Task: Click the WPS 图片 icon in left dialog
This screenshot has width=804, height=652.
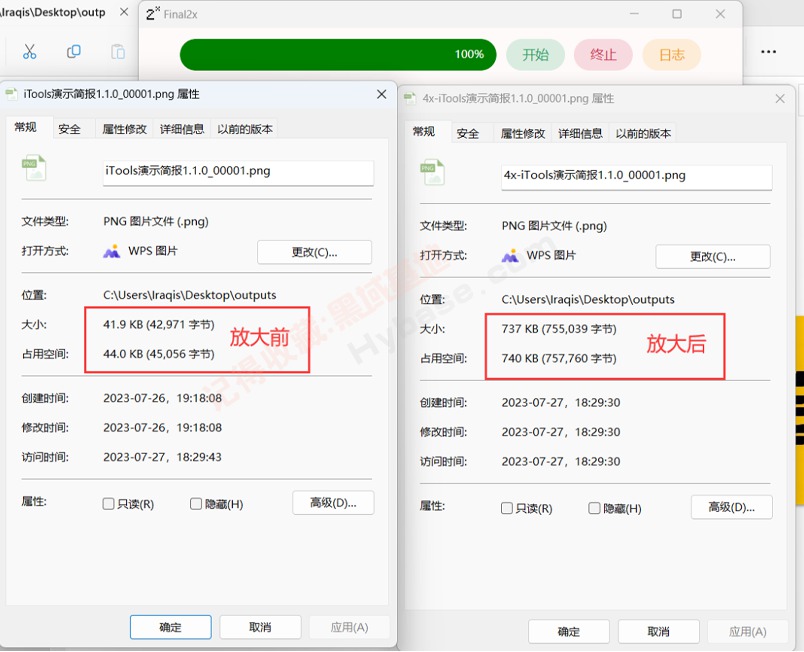Action: click(112, 251)
